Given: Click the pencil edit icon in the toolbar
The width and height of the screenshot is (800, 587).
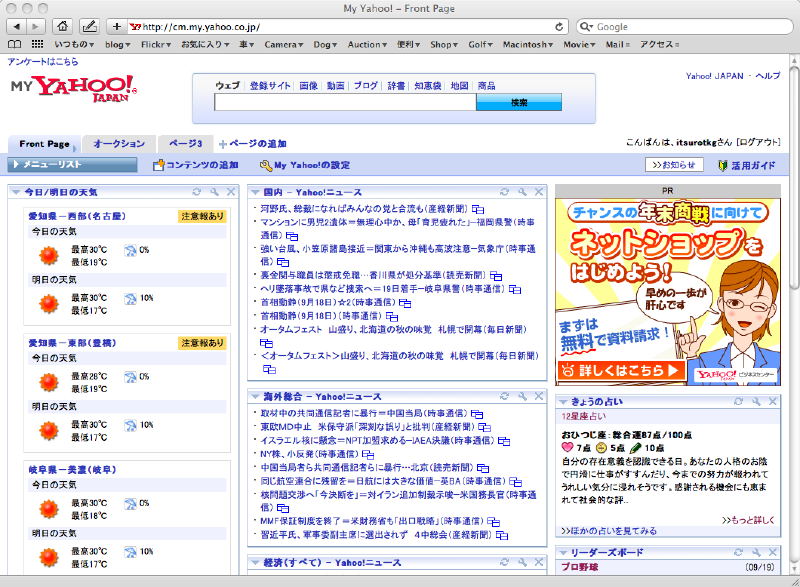Looking at the screenshot, I should [90, 27].
